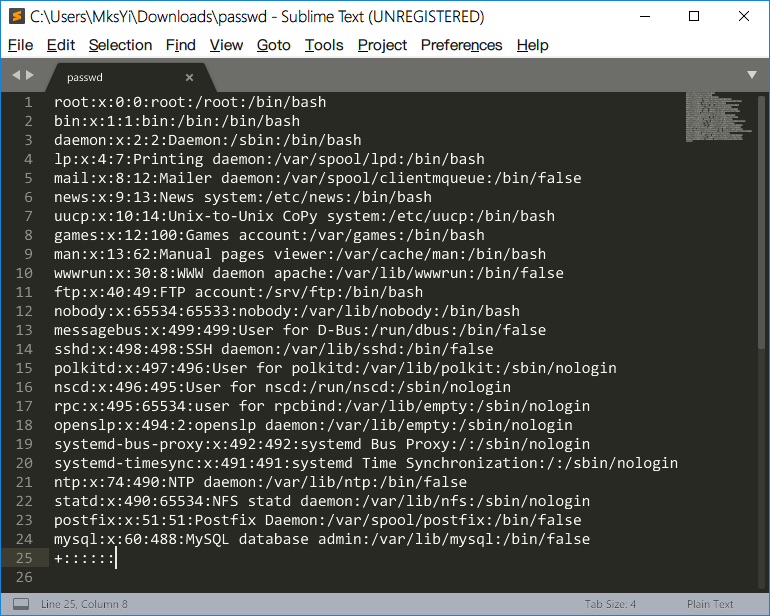This screenshot has width=770, height=616.
Task: Click the ftp:x:40:49 FTP account line
Action: (x=239, y=292)
